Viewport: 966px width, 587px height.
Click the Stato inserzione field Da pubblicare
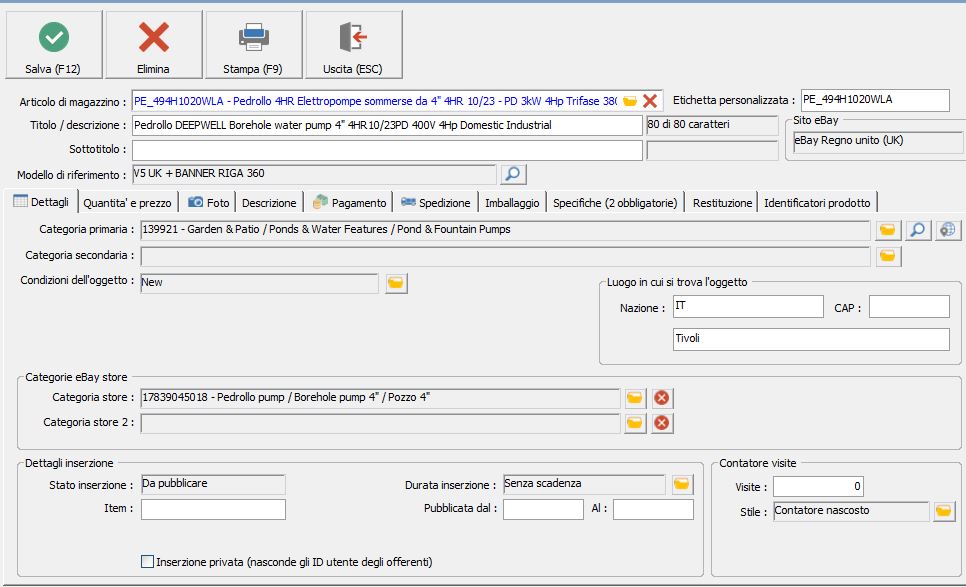pos(213,484)
